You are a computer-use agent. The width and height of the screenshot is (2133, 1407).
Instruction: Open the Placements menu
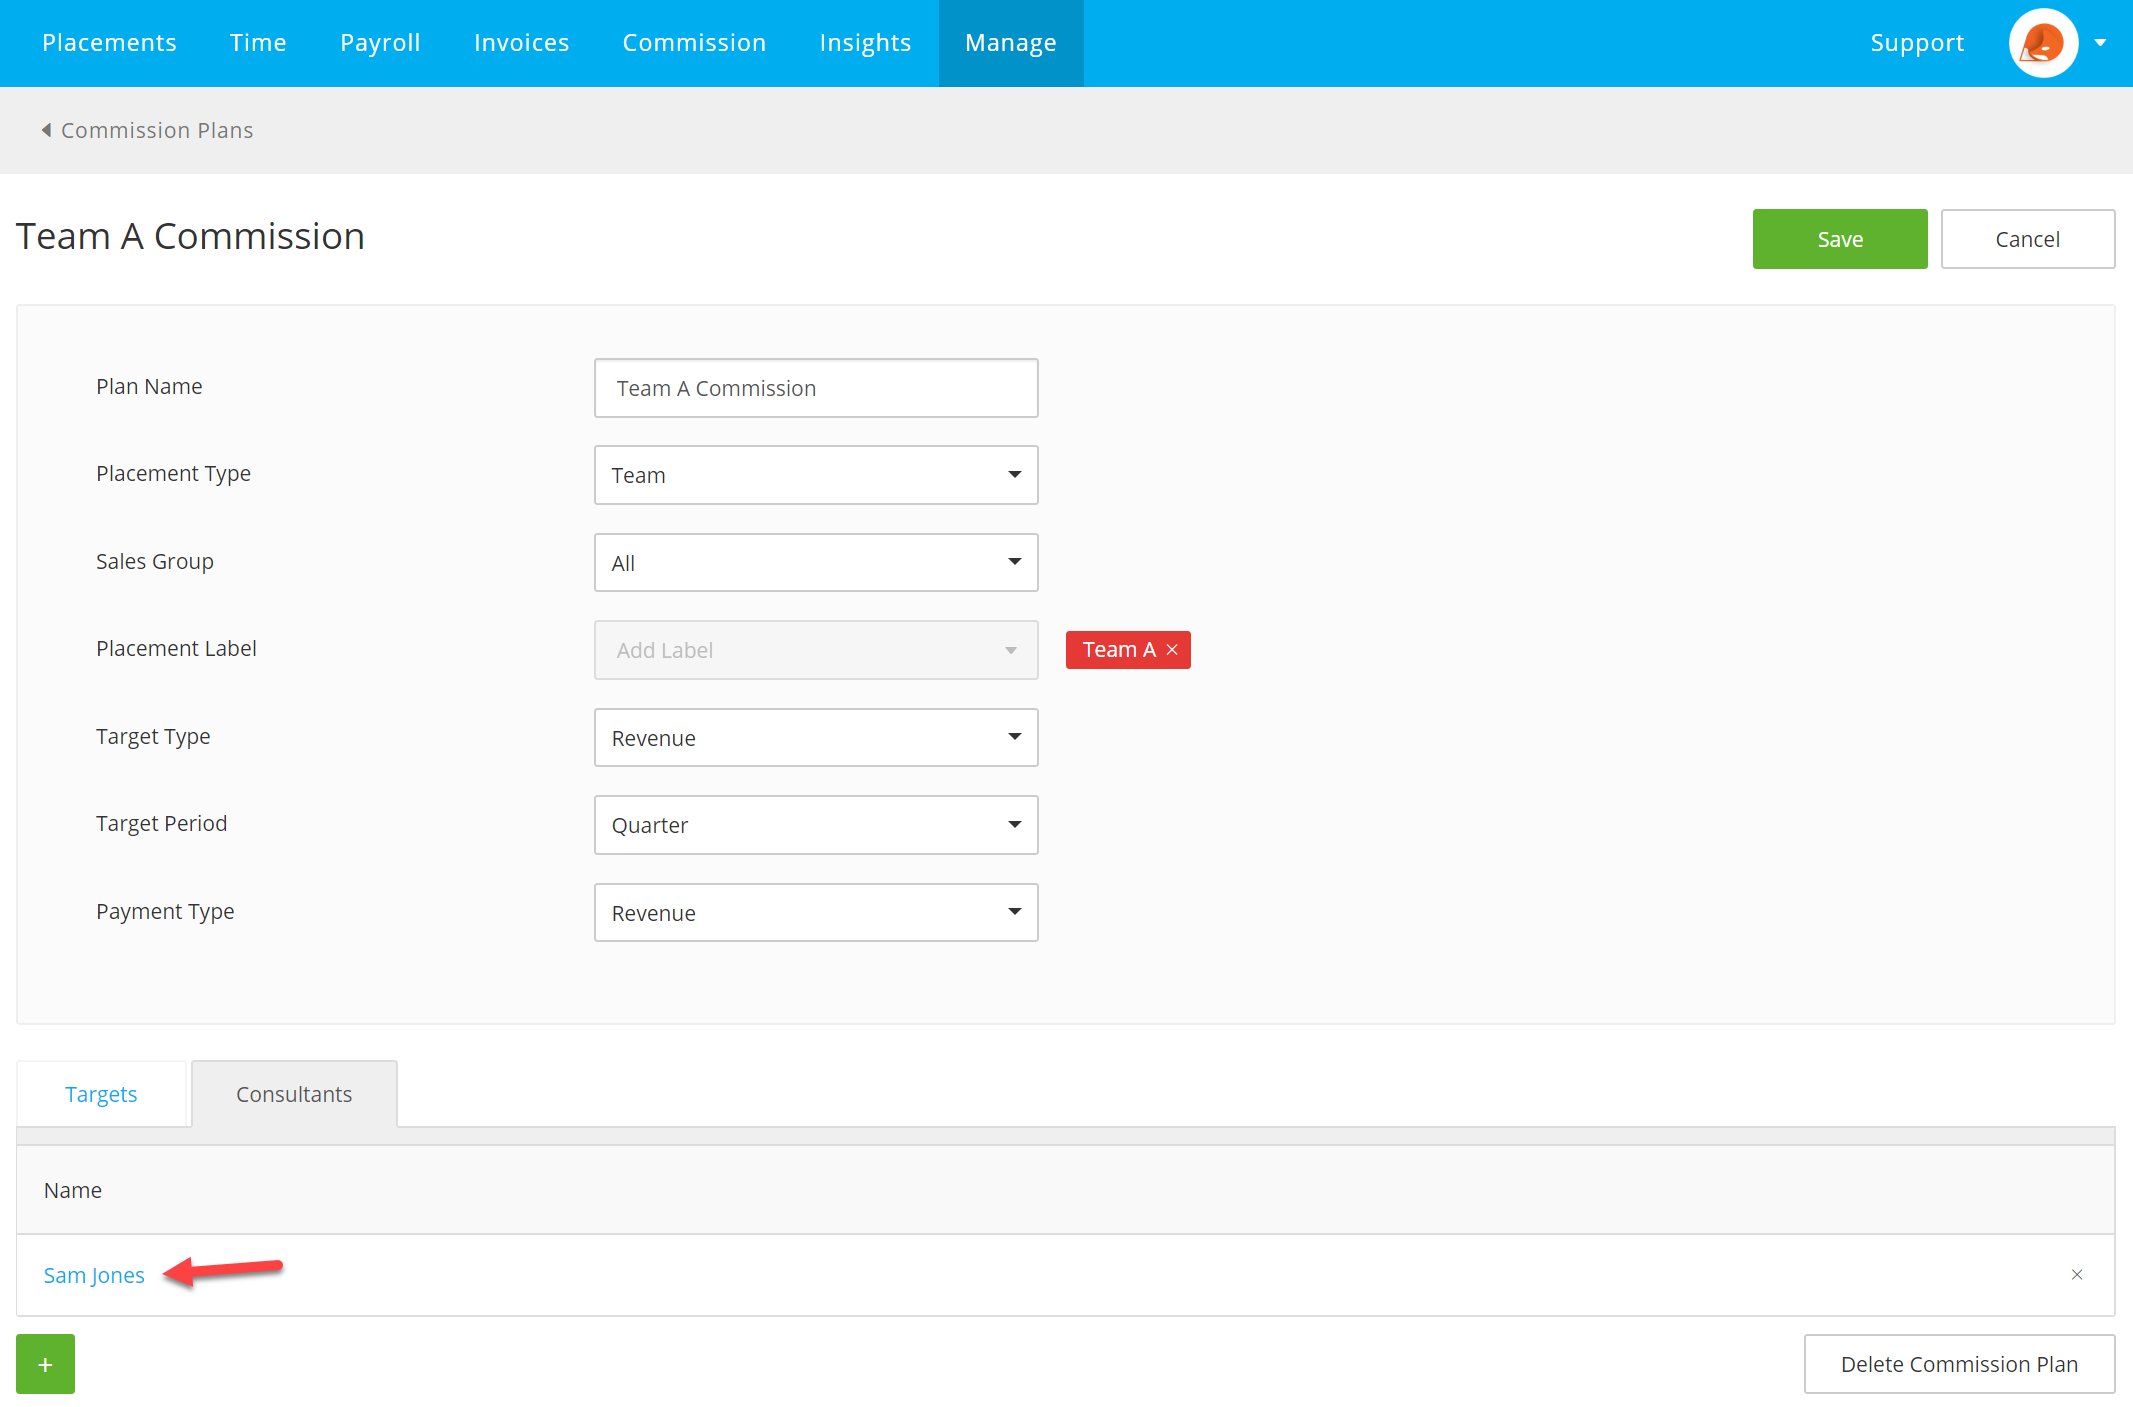tap(109, 43)
